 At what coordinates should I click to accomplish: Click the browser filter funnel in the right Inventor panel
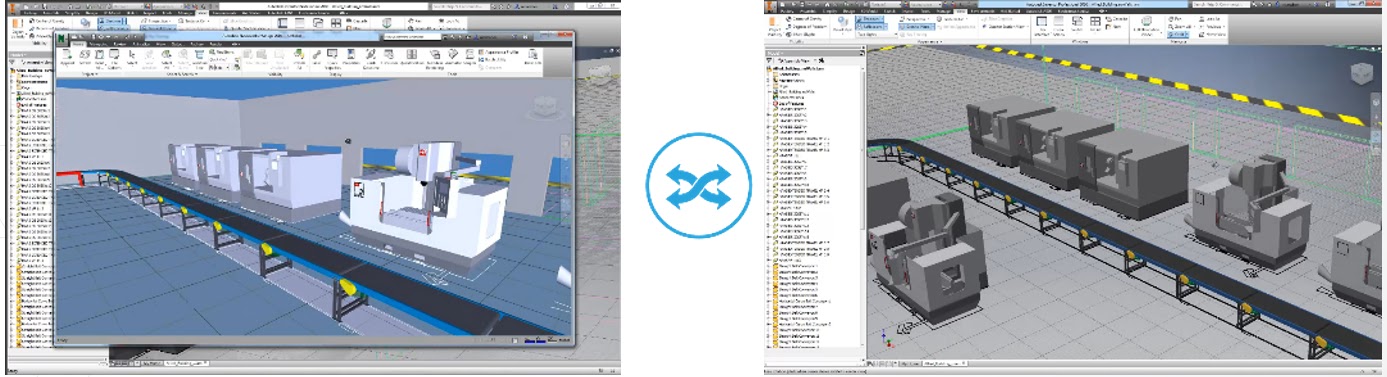coord(769,60)
